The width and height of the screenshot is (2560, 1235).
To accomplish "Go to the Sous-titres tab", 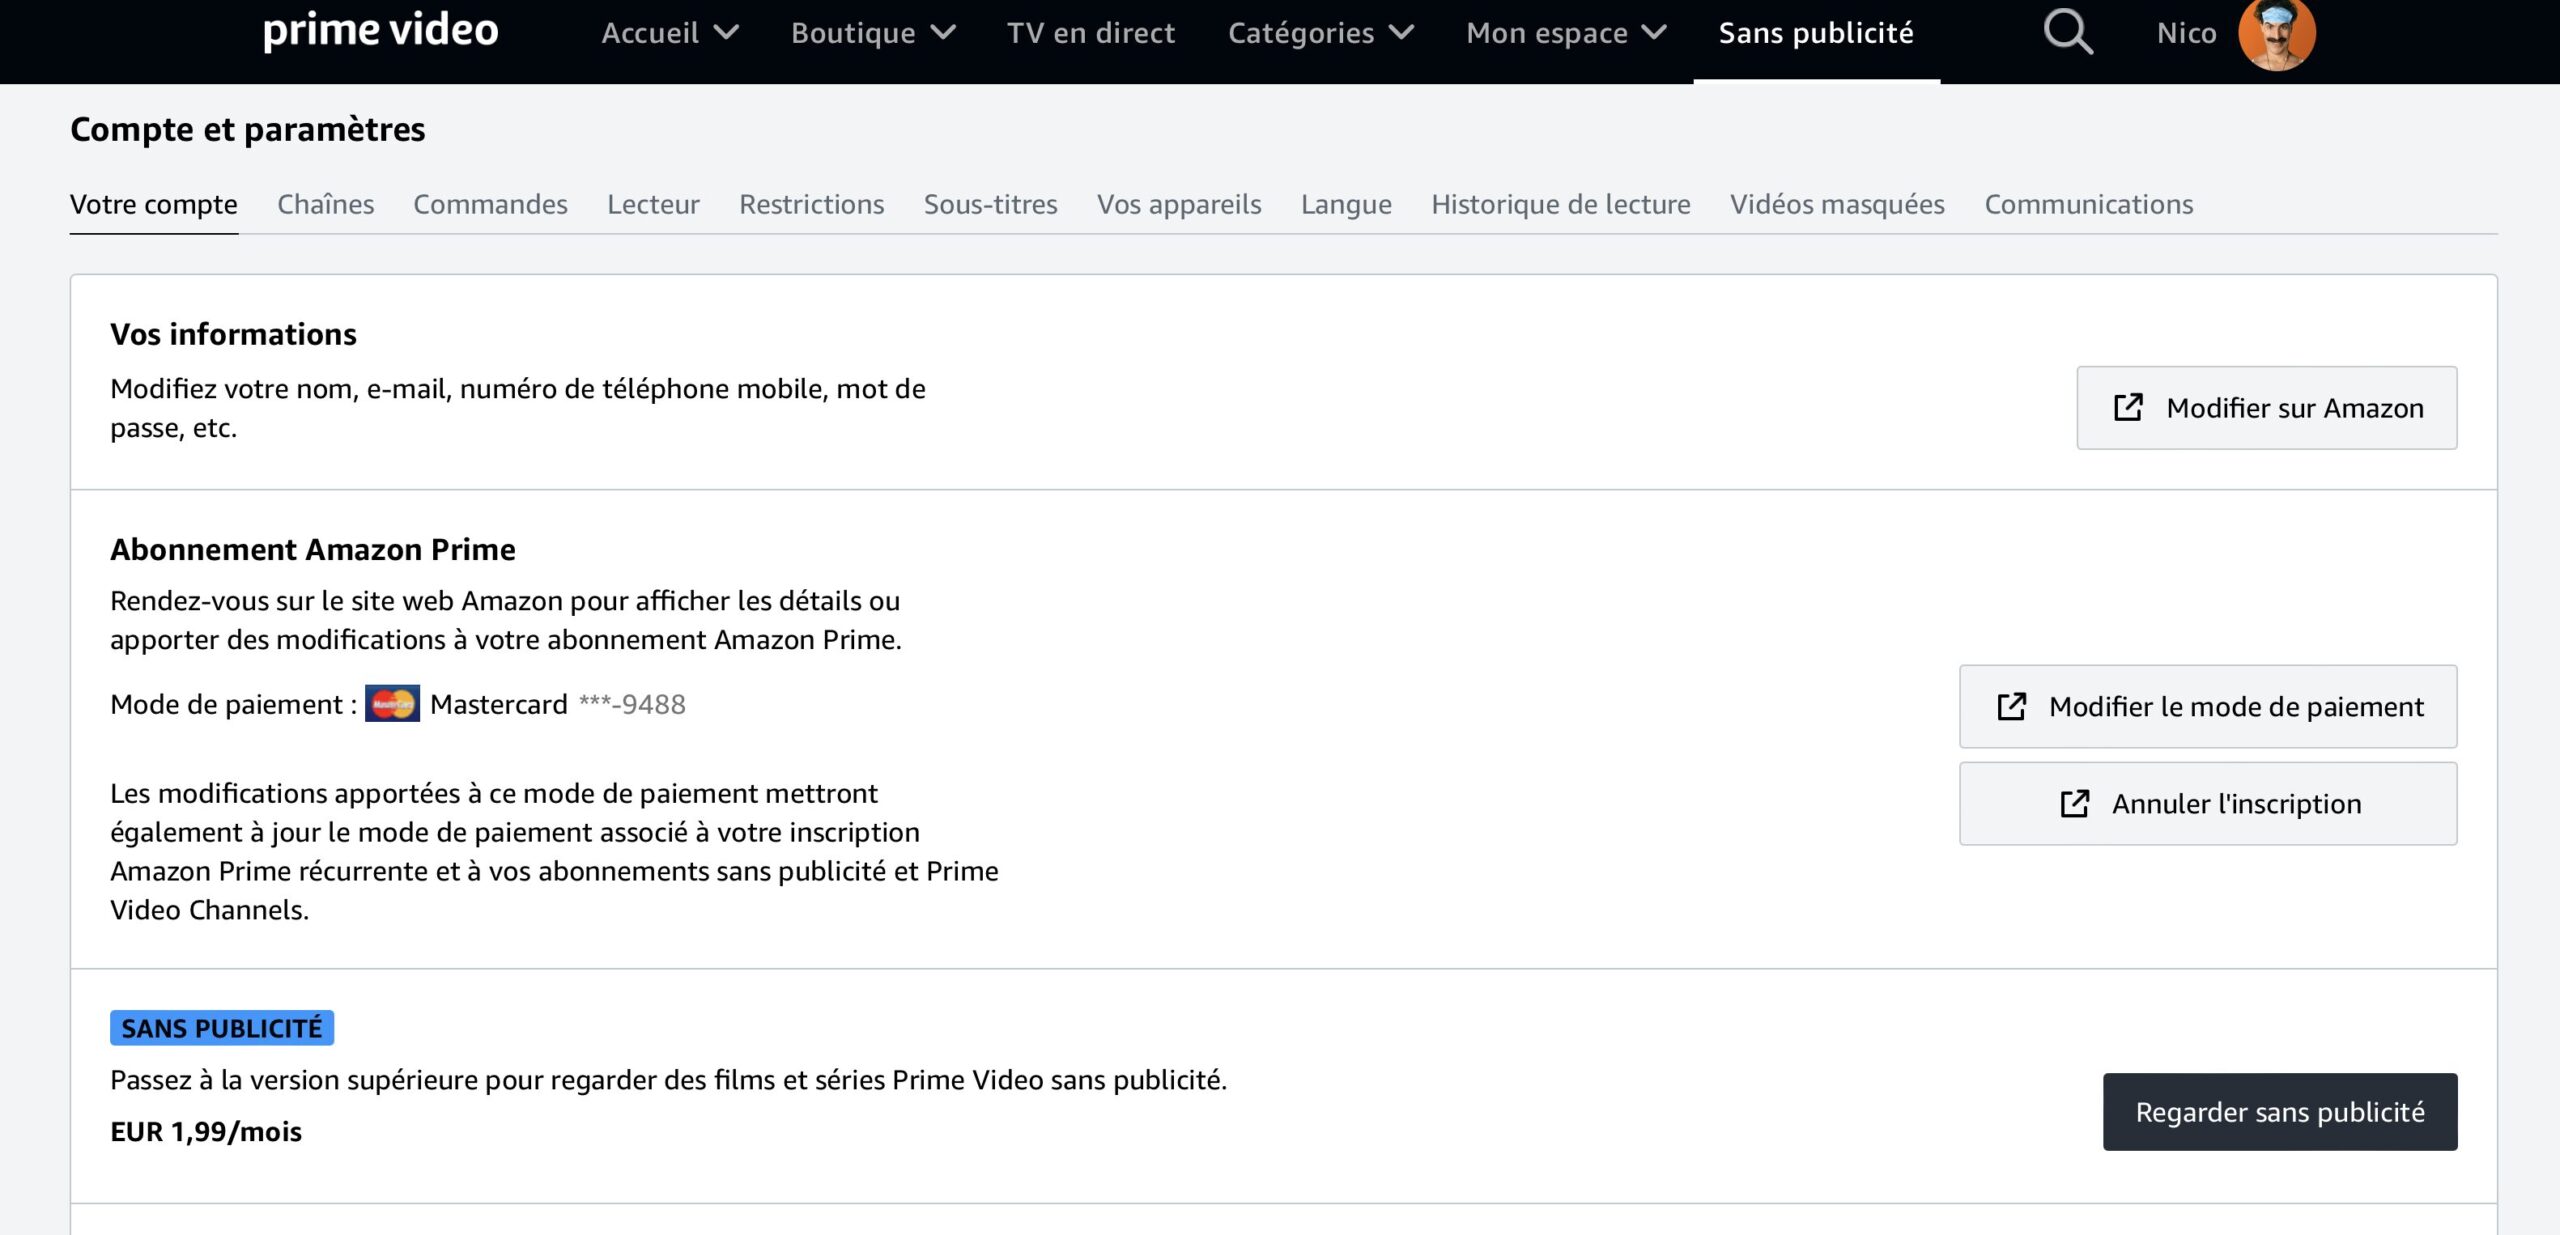I will (x=990, y=204).
